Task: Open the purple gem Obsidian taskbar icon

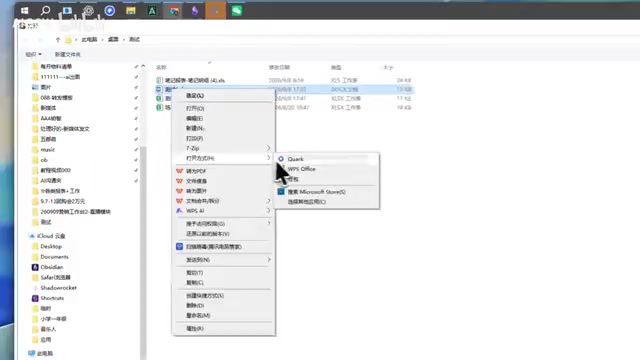Action: click(x=195, y=11)
